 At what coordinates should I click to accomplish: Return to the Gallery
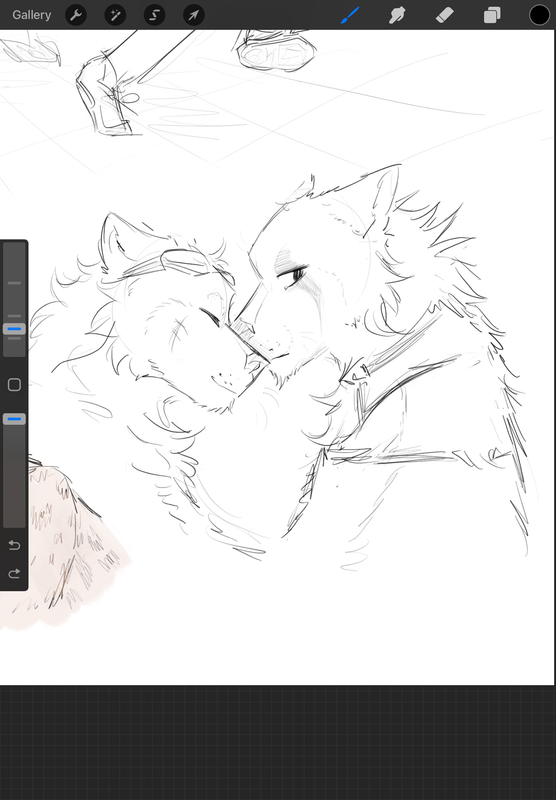click(32, 15)
